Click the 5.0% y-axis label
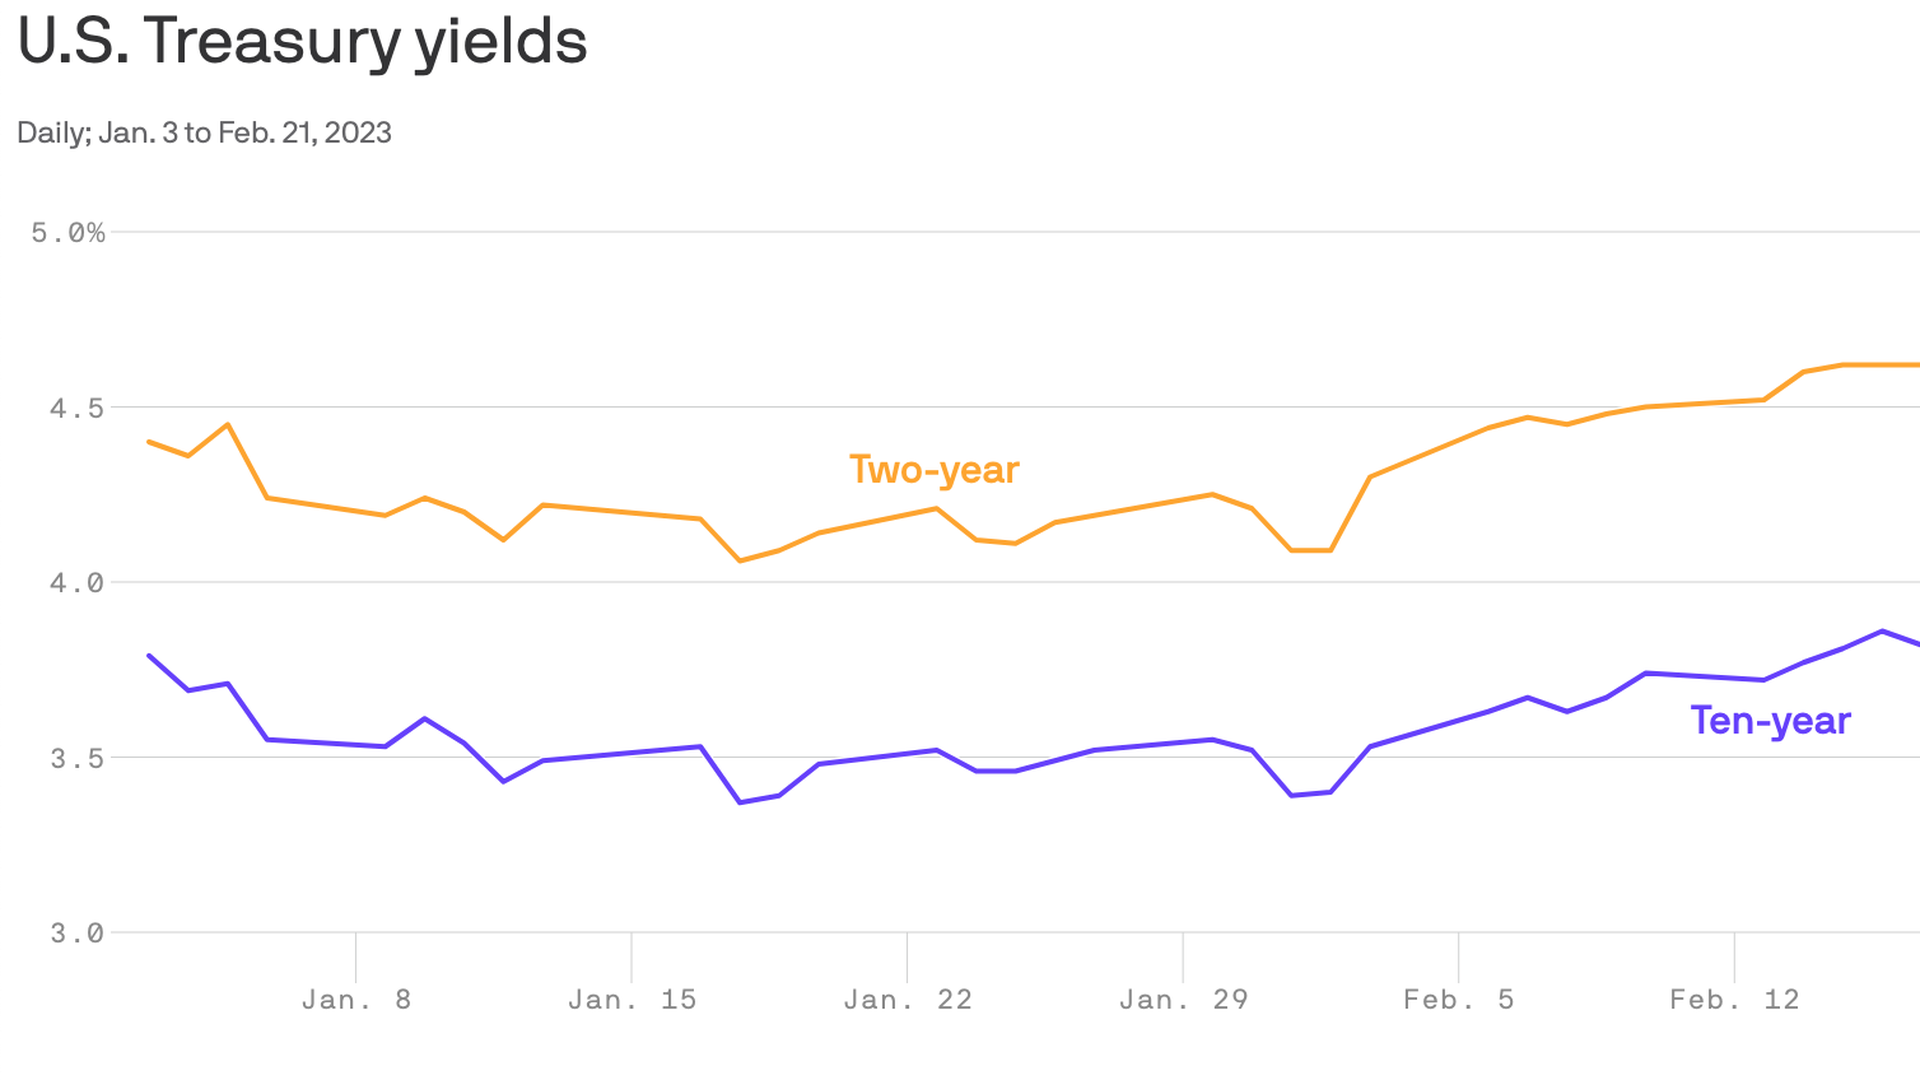 click(x=68, y=233)
